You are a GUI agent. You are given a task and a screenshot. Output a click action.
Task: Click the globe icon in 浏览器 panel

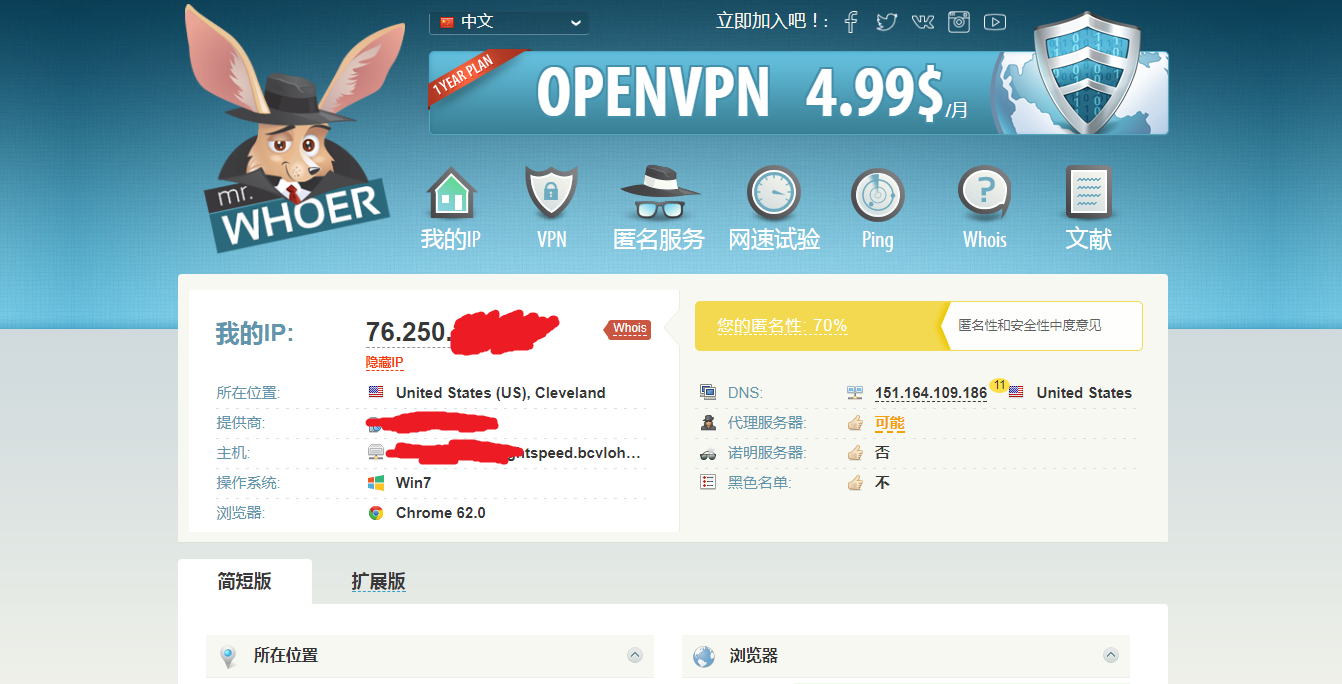[x=704, y=657]
